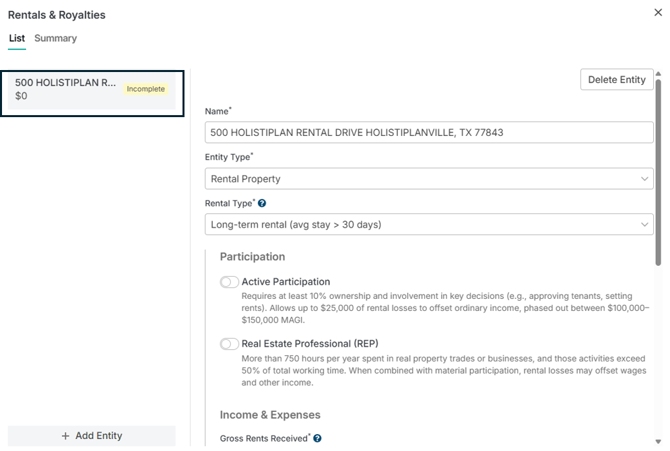Toggle Active Participation switch
This screenshot has width=670, height=451.
229,282
